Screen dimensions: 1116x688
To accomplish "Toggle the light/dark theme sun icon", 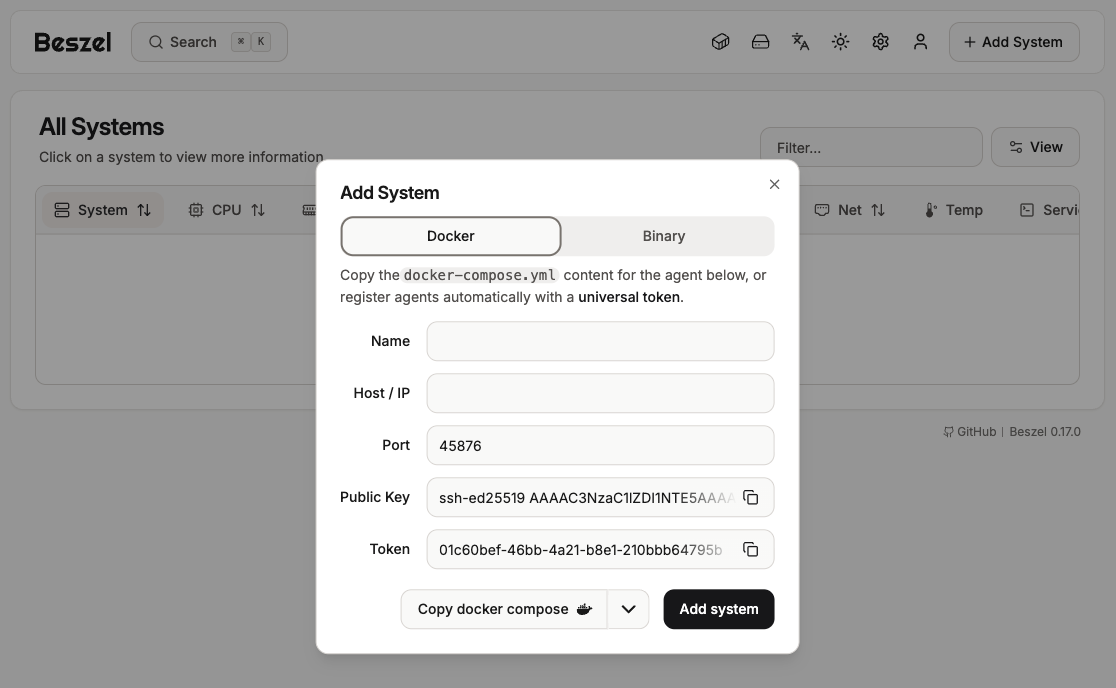I will [841, 42].
